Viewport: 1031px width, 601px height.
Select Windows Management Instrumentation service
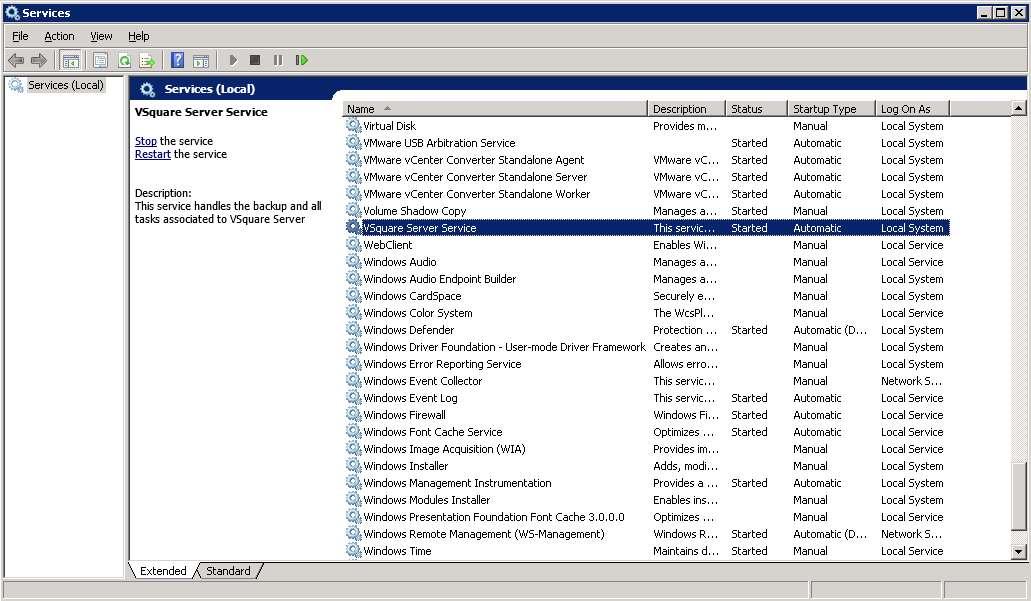647,483
